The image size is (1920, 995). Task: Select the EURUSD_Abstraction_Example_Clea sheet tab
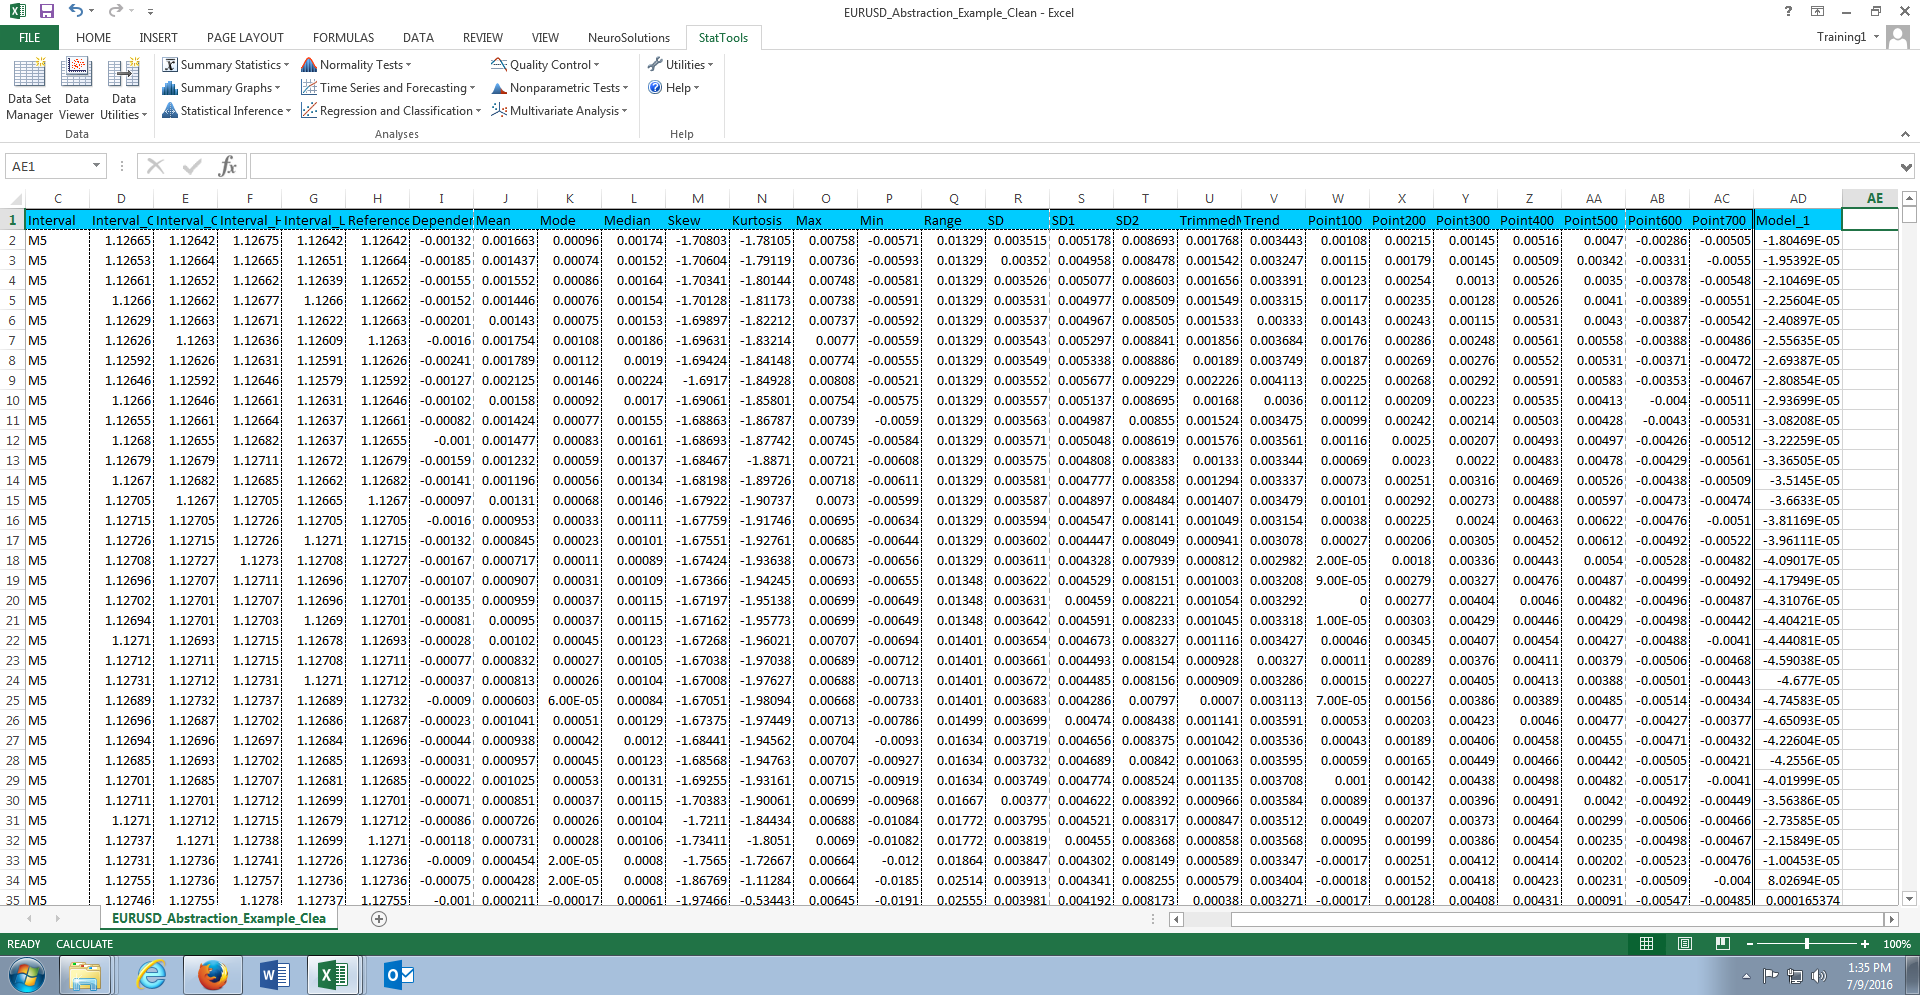[x=219, y=919]
